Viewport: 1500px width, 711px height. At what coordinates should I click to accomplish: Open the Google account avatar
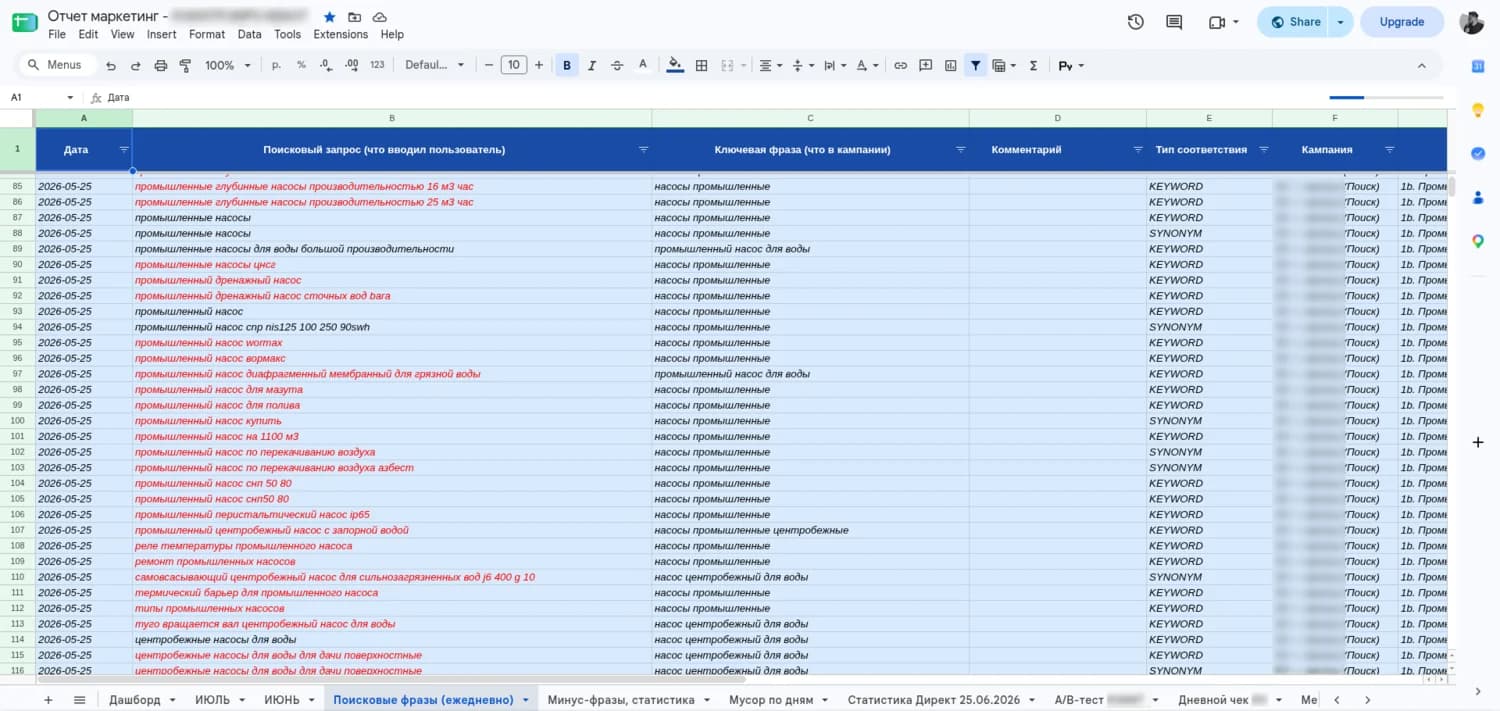1471,22
